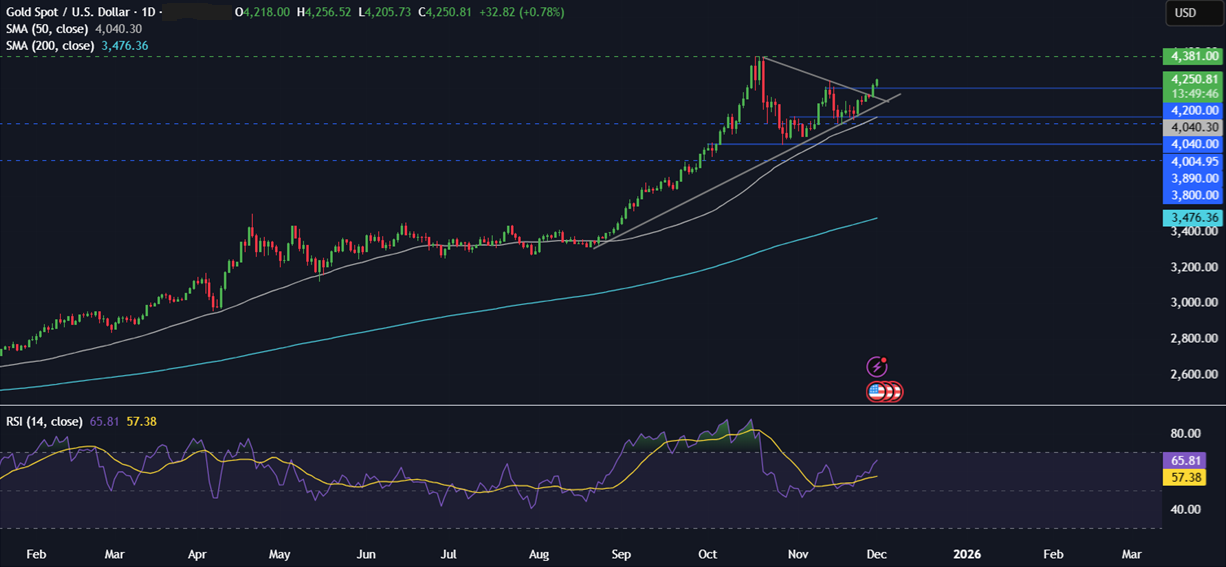Click the gray 4,040.30 SMA price label
The width and height of the screenshot is (1226, 567).
click(x=1191, y=128)
